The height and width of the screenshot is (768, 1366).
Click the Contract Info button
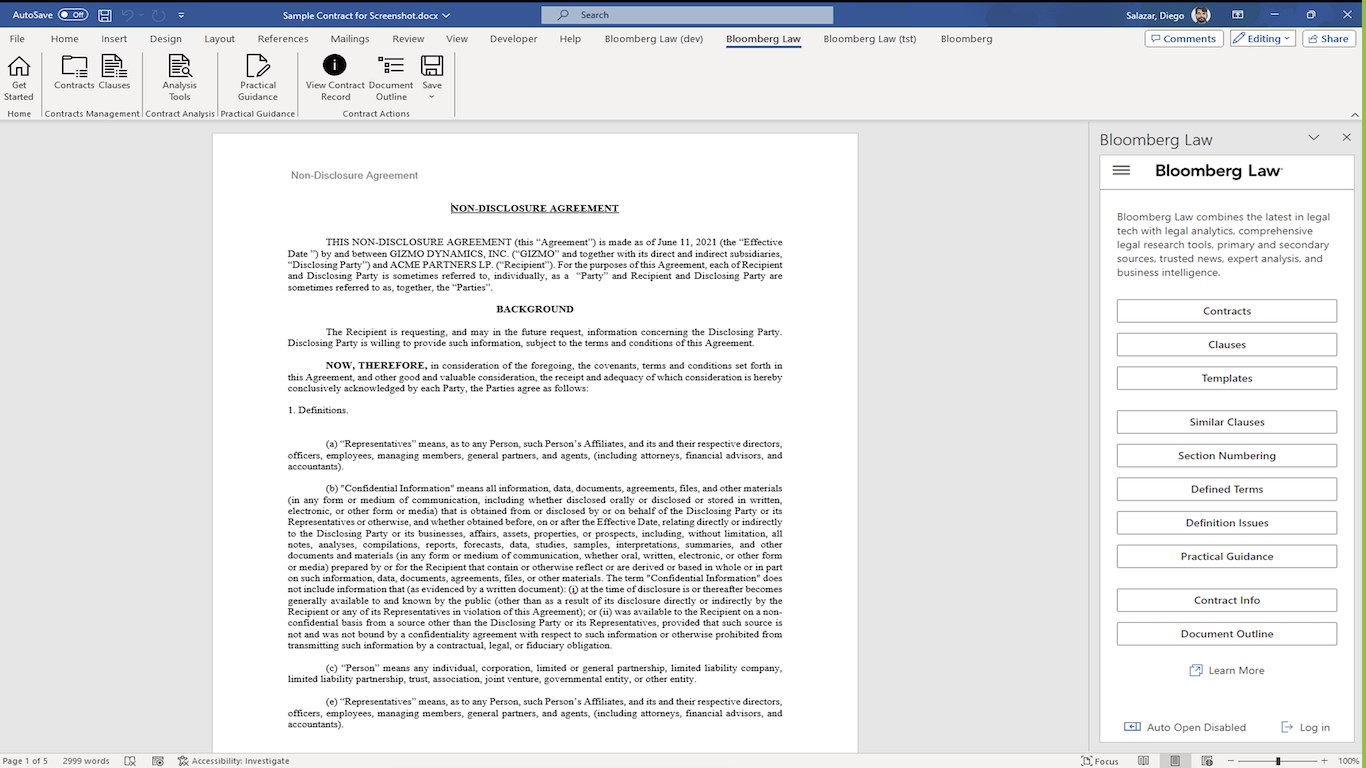tap(1226, 600)
